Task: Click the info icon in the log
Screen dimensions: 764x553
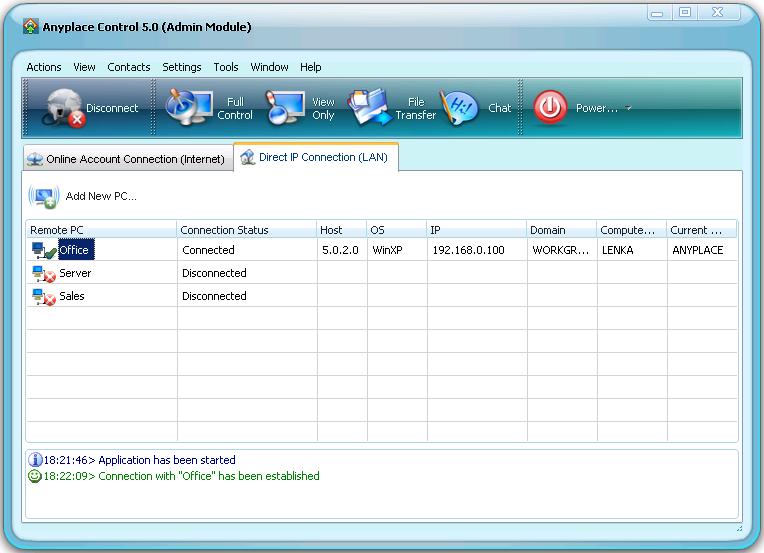Action: tap(35, 459)
